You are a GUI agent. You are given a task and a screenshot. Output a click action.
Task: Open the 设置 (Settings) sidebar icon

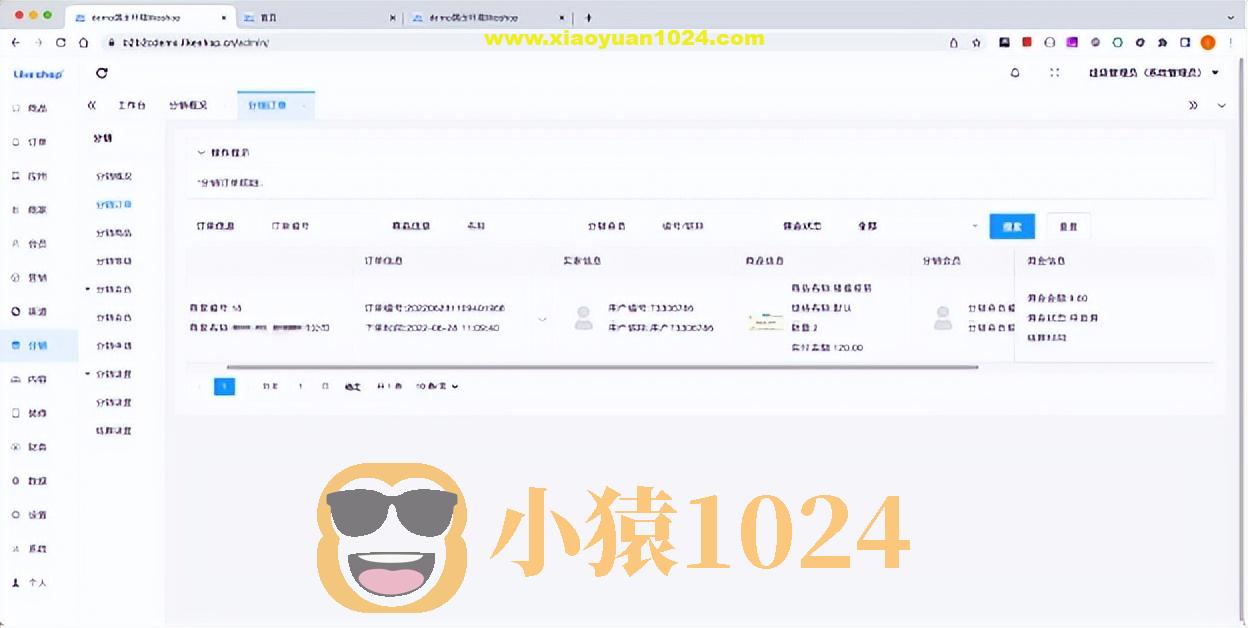tap(35, 515)
